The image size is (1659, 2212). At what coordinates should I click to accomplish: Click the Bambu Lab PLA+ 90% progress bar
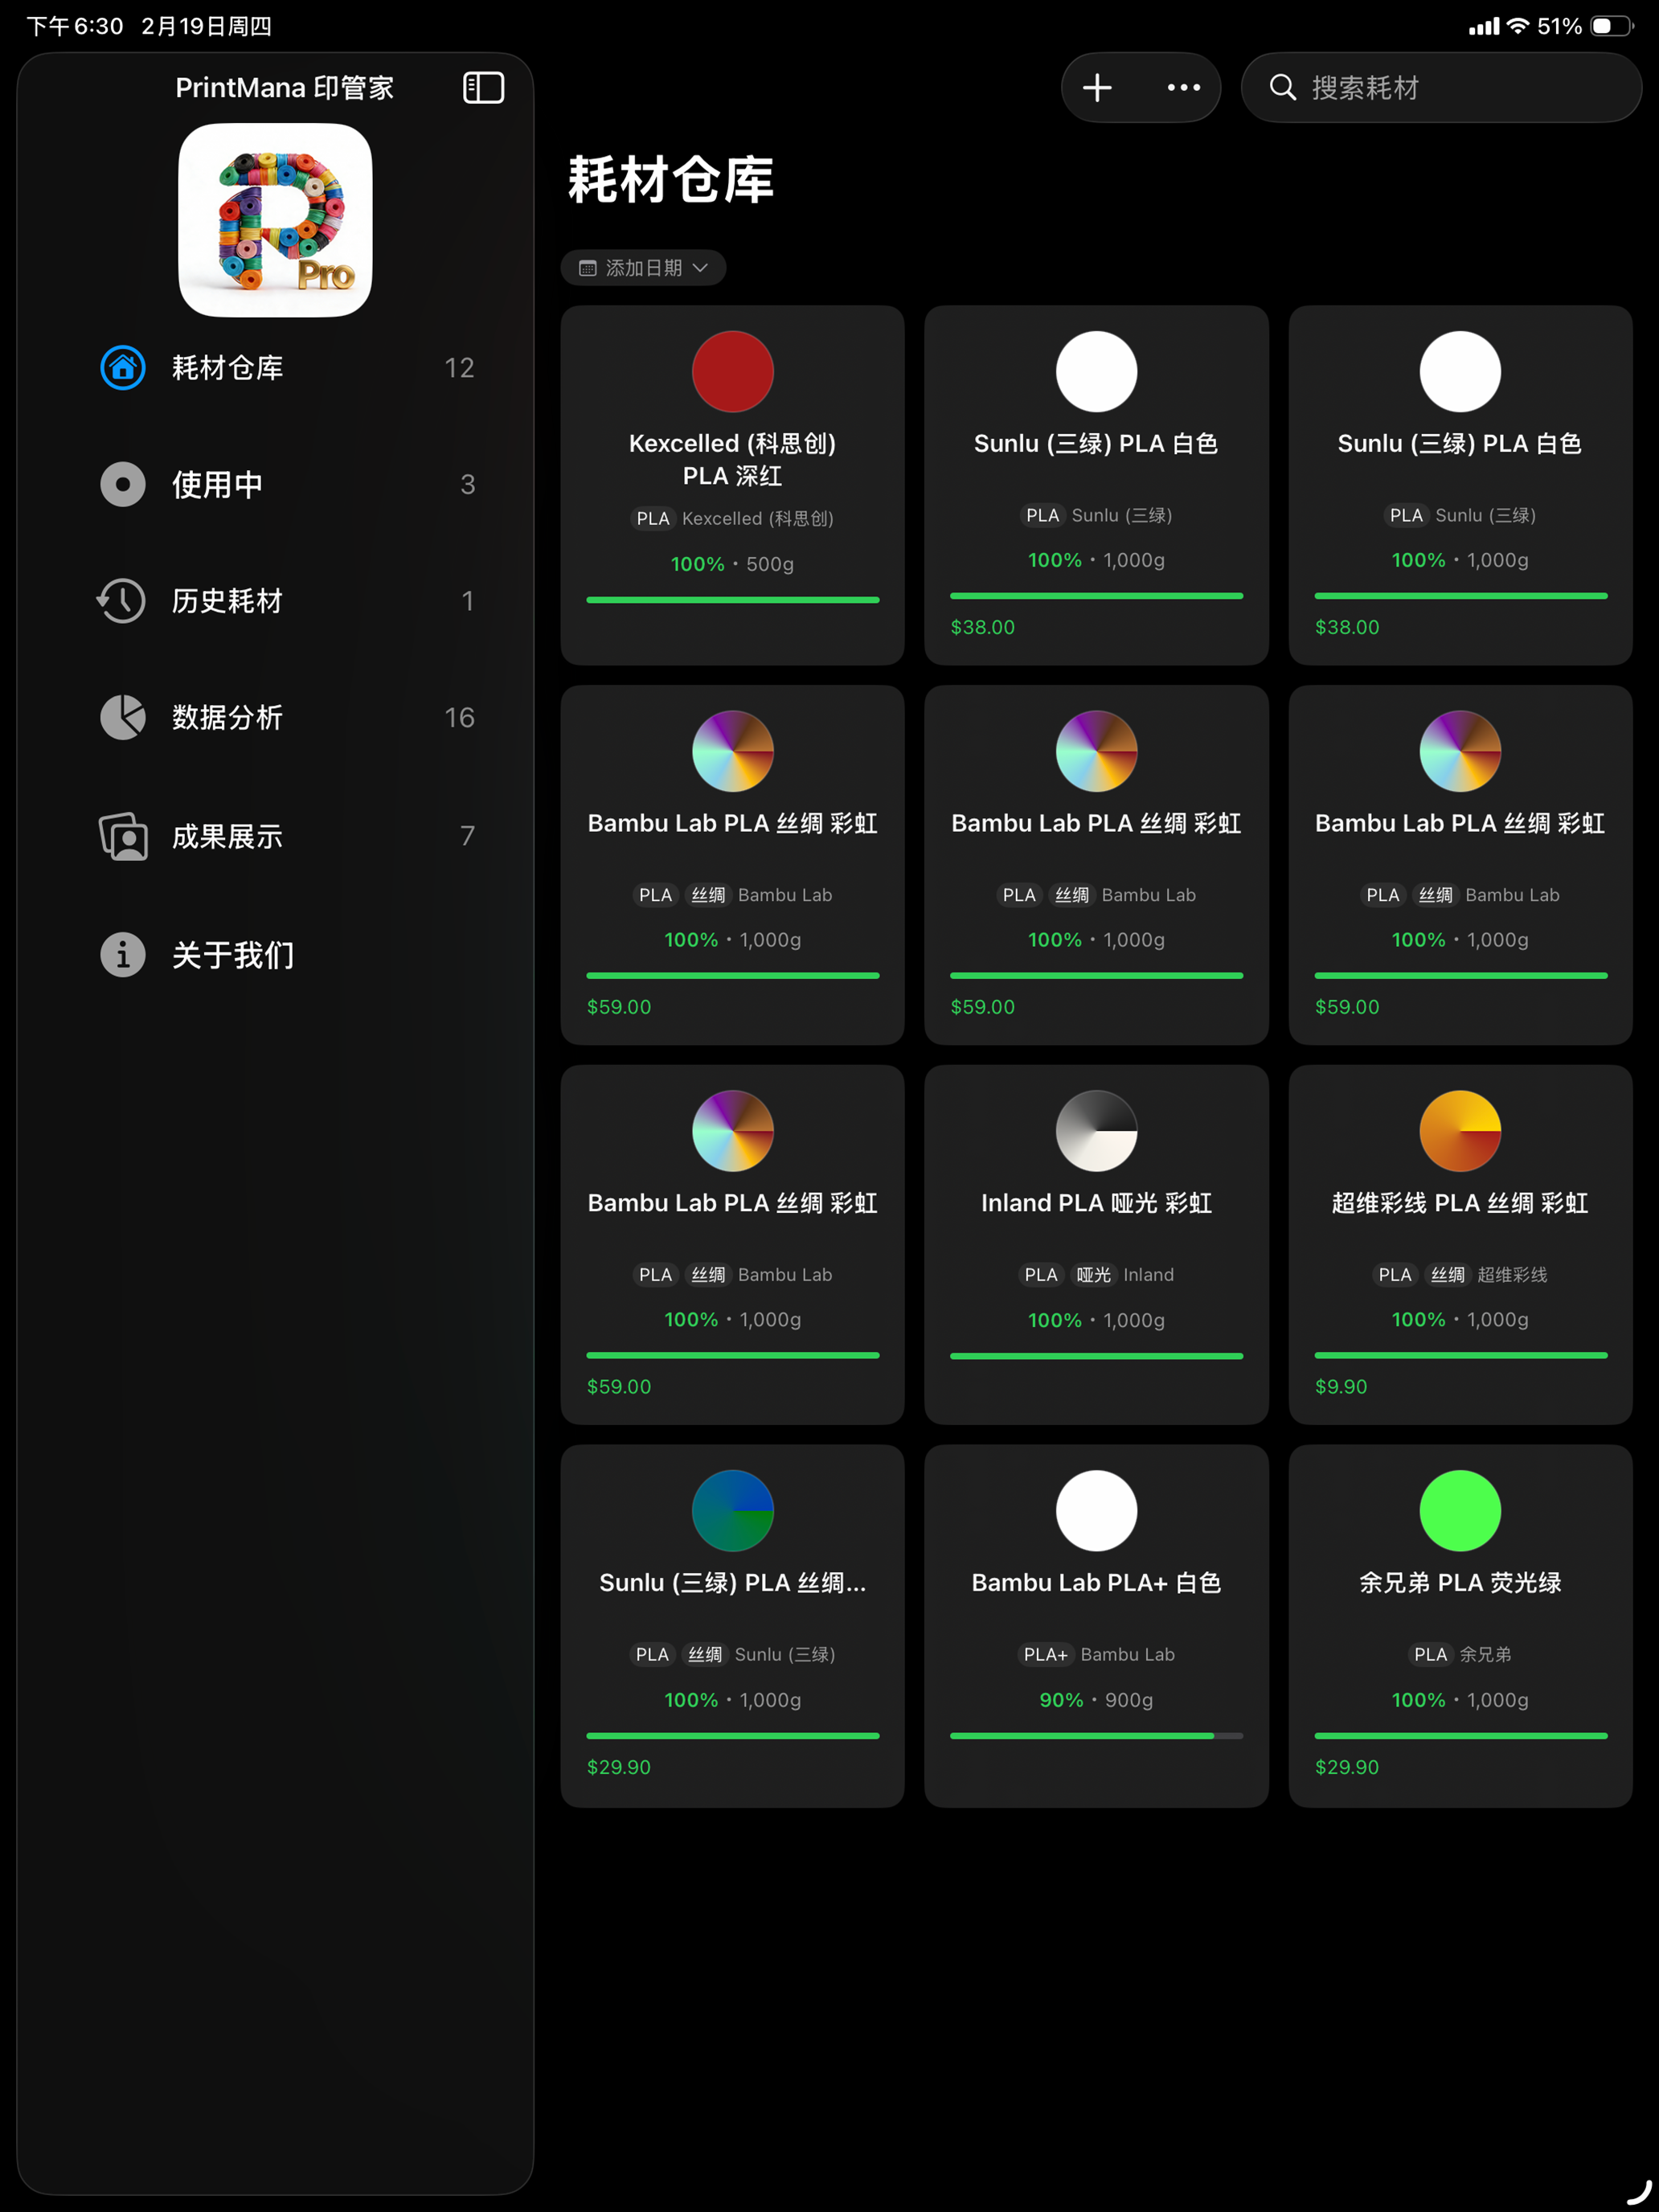point(1097,1736)
